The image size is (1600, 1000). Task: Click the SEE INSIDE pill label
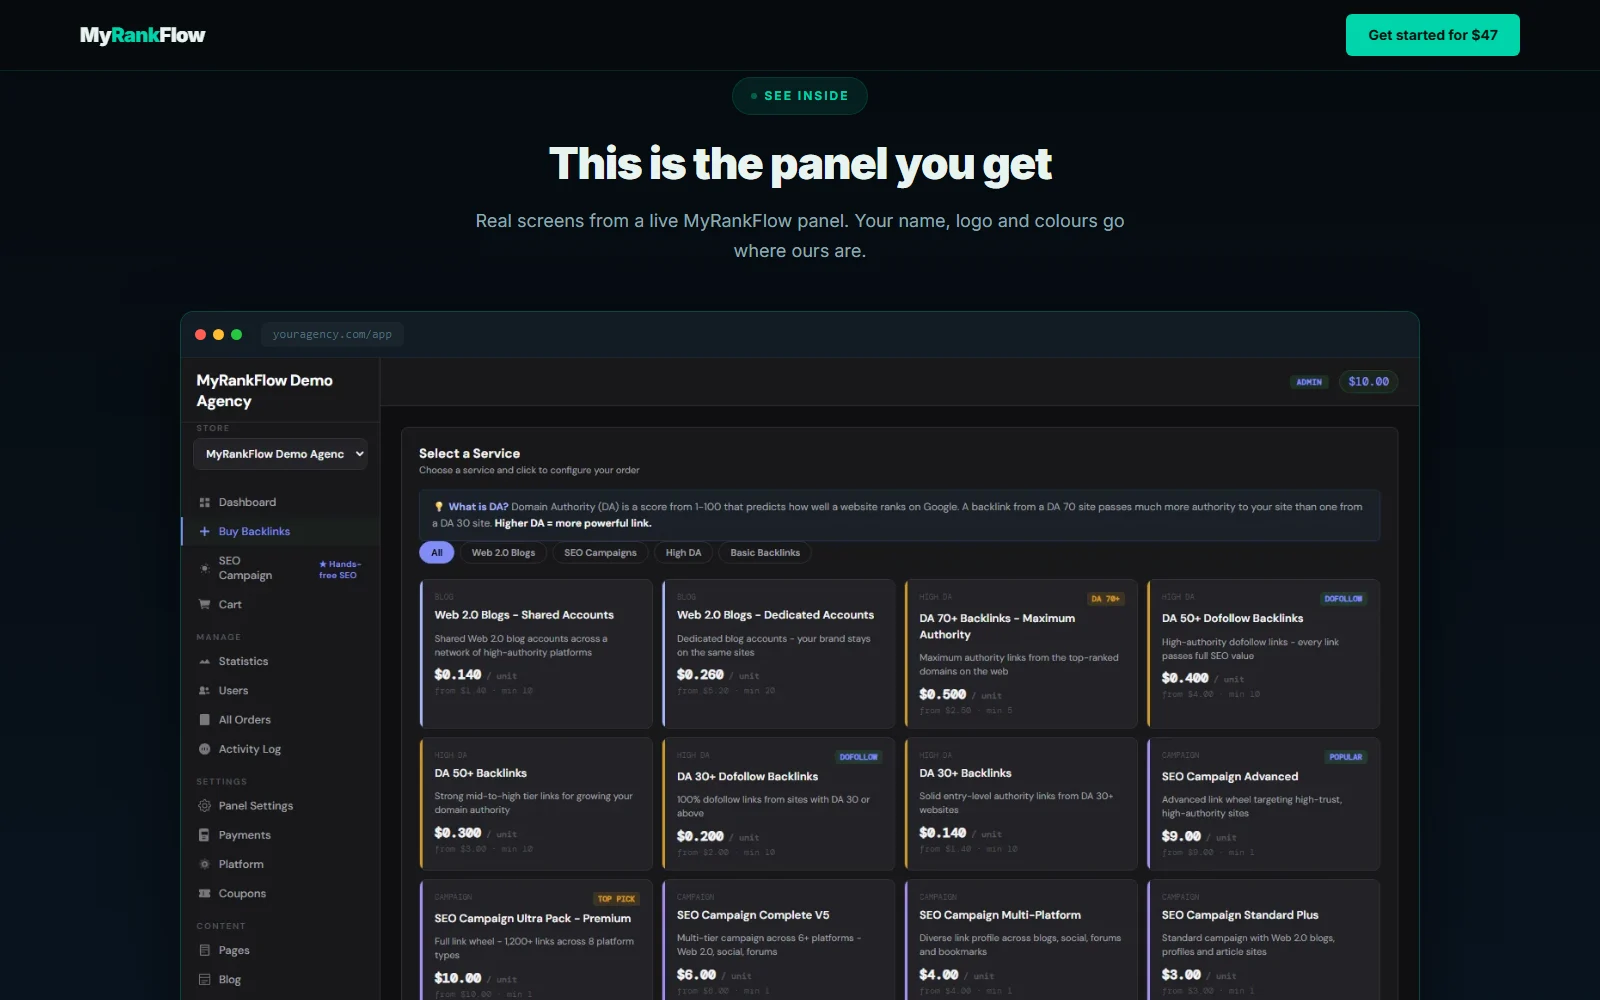click(800, 96)
